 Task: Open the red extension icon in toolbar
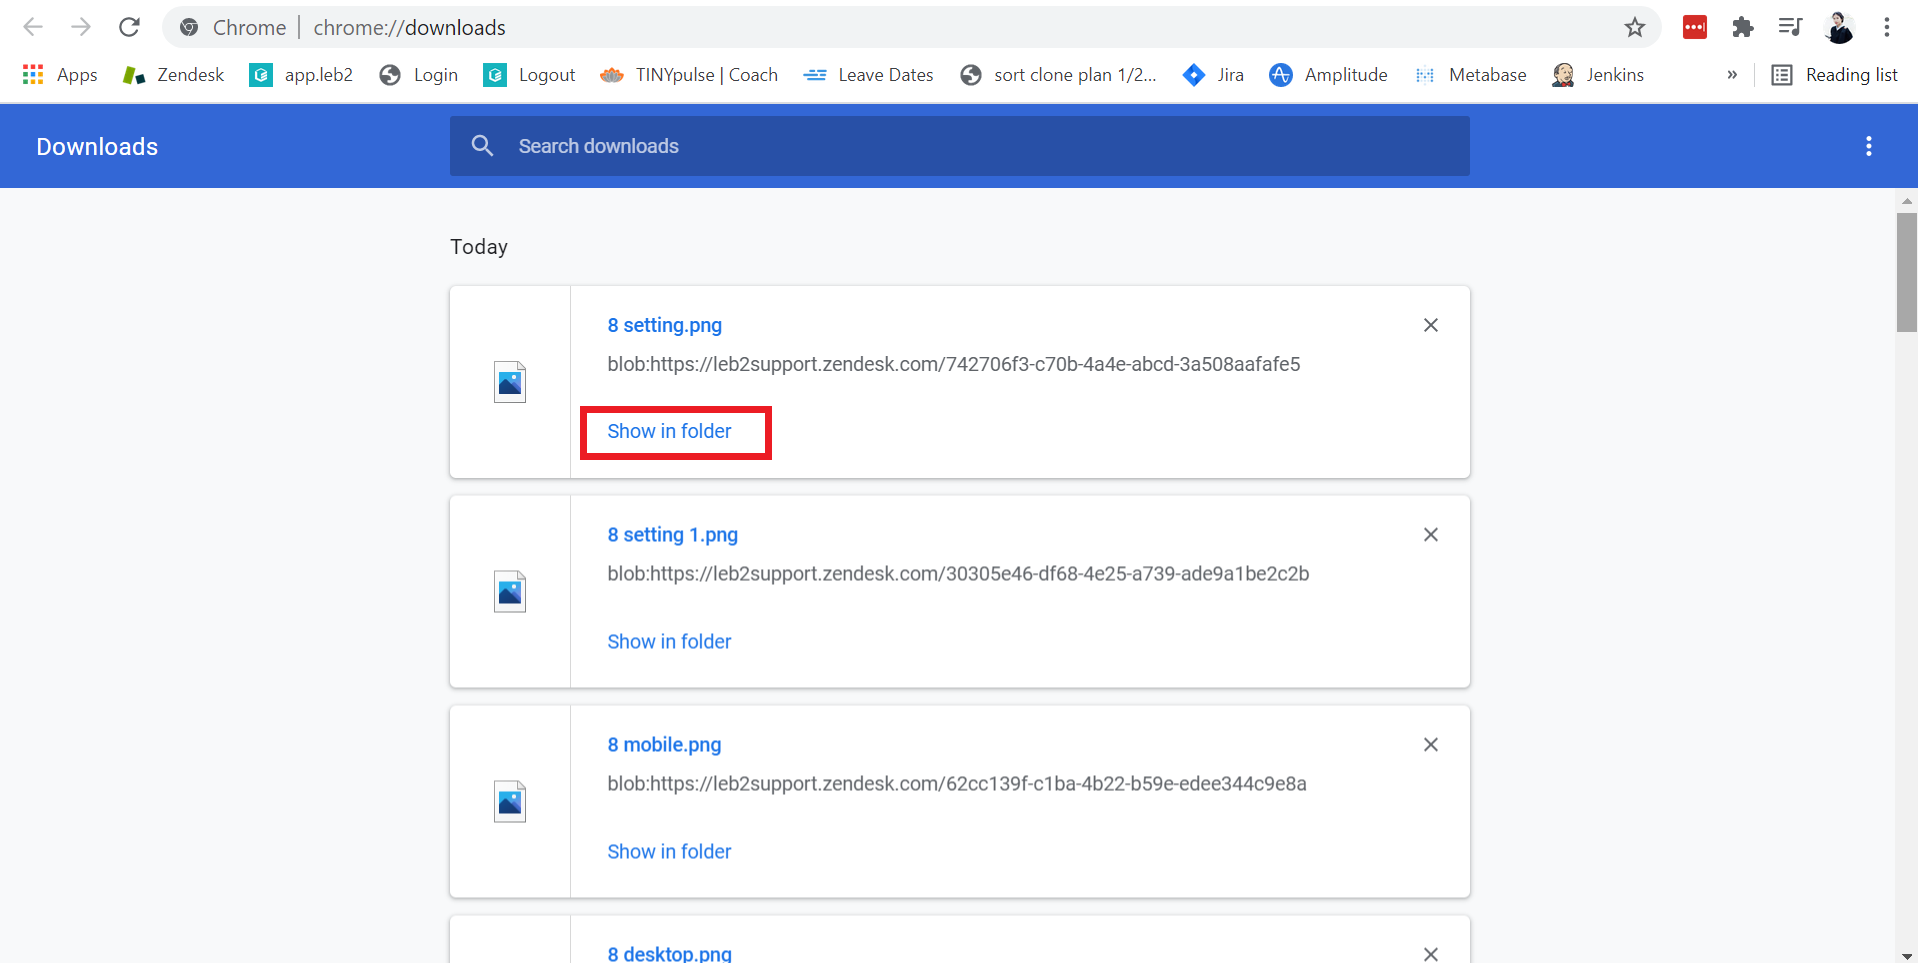click(1695, 27)
